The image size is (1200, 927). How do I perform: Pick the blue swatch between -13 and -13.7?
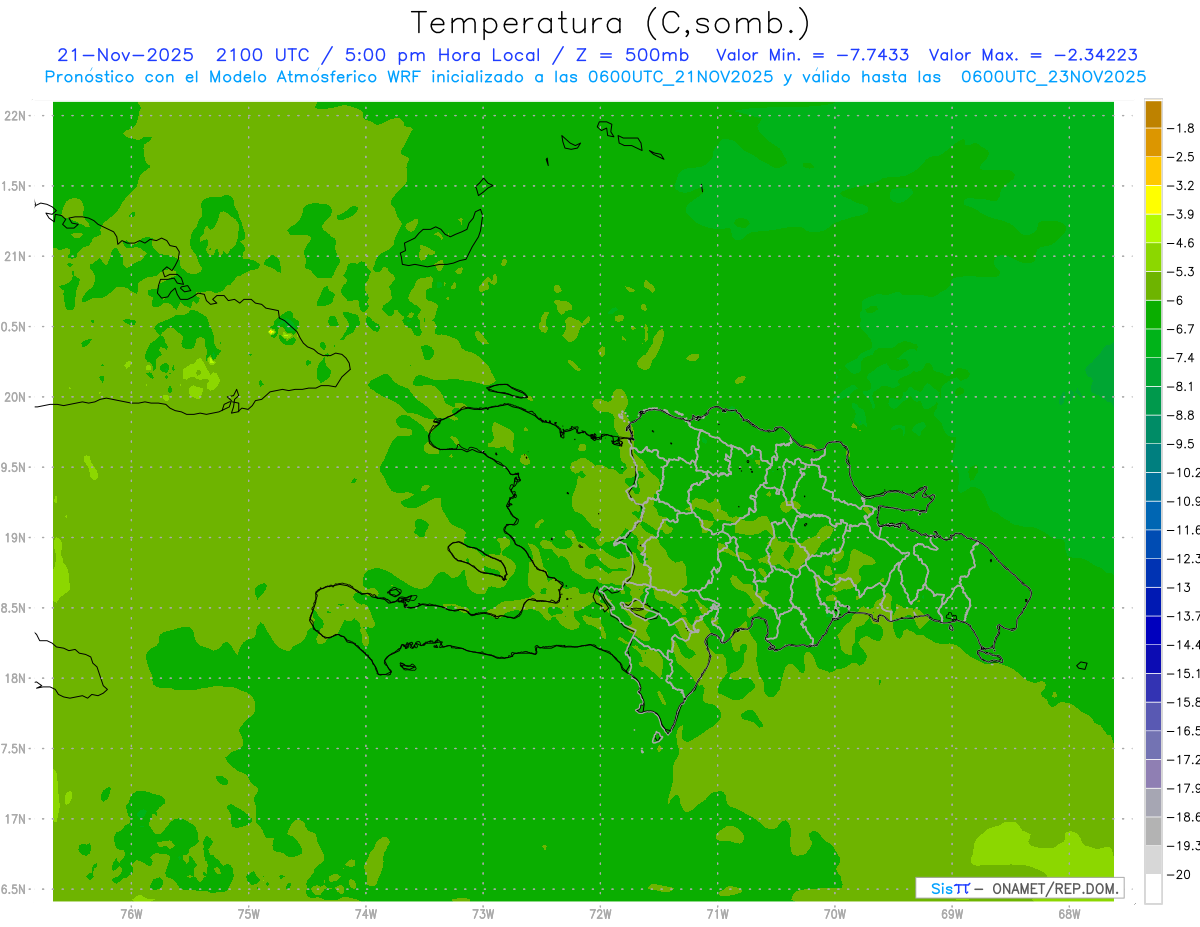[x=1153, y=601]
